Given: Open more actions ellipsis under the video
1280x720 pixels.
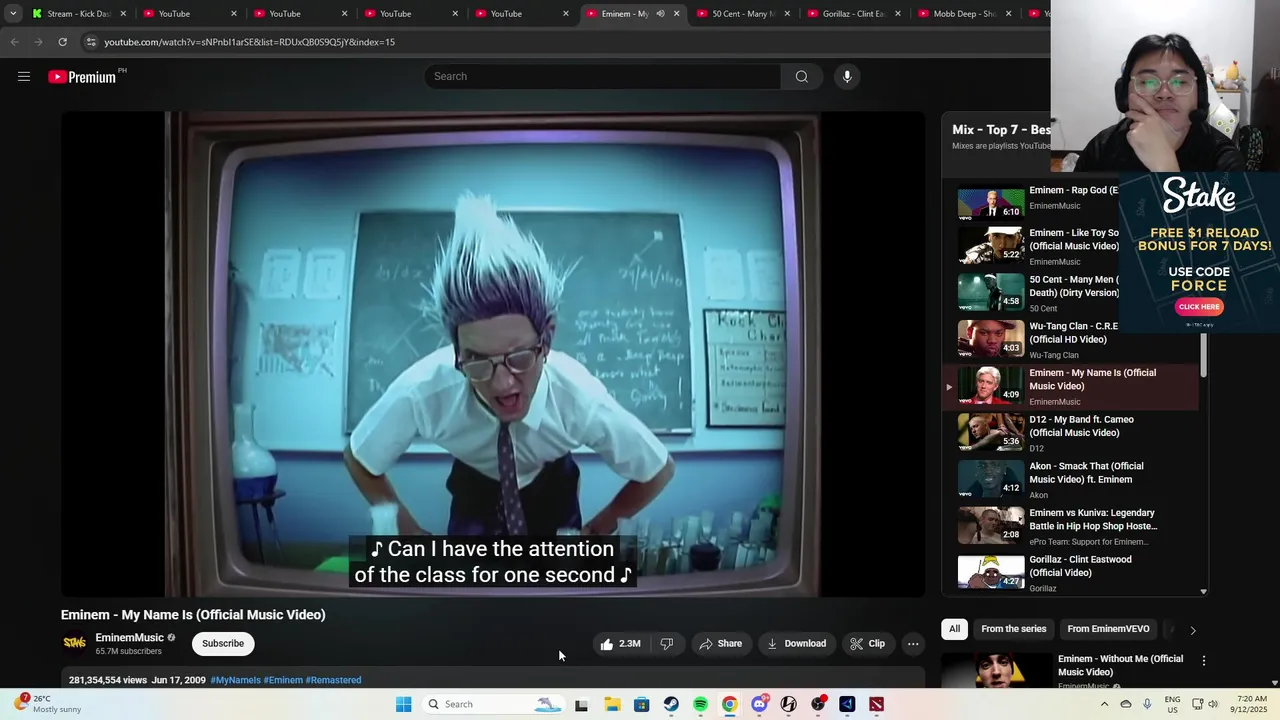Looking at the screenshot, I should [x=913, y=644].
